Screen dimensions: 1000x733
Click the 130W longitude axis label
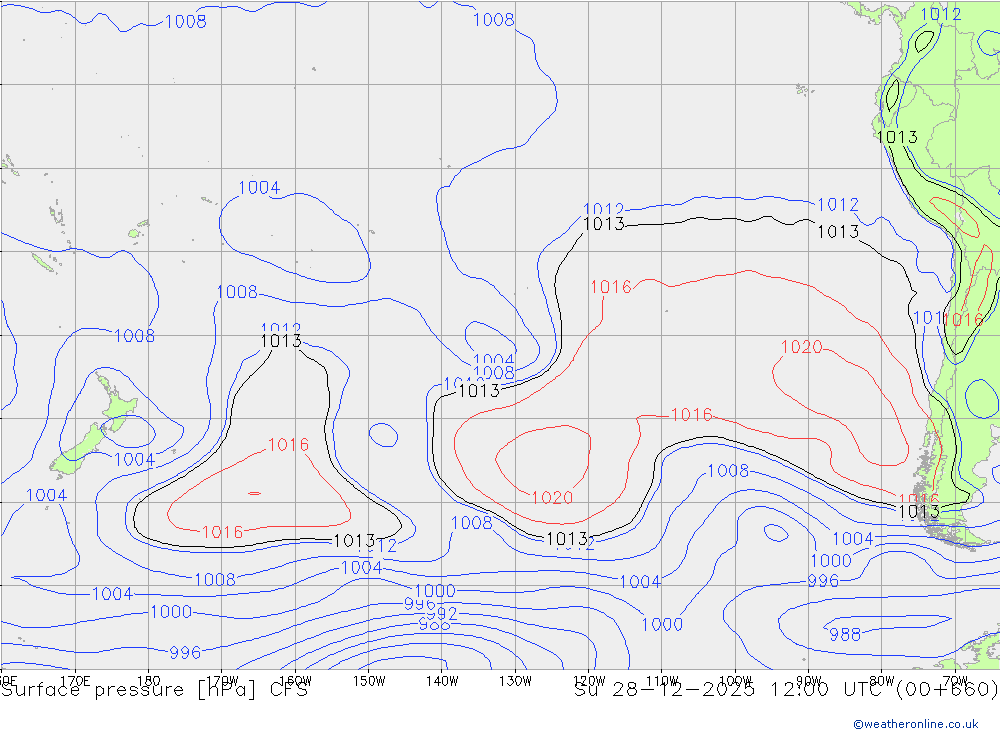(515, 681)
